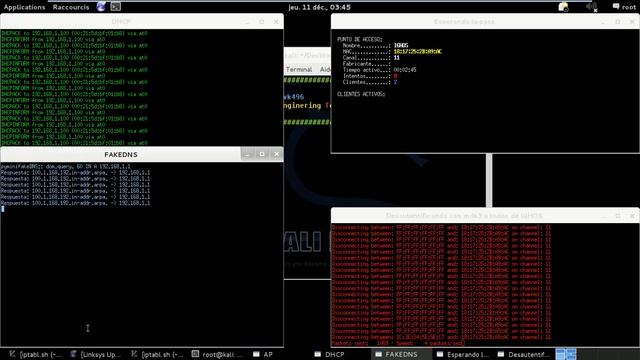The width and height of the screenshot is (640, 360).
Task: Close the FAKEDNS window
Action: click(276, 154)
